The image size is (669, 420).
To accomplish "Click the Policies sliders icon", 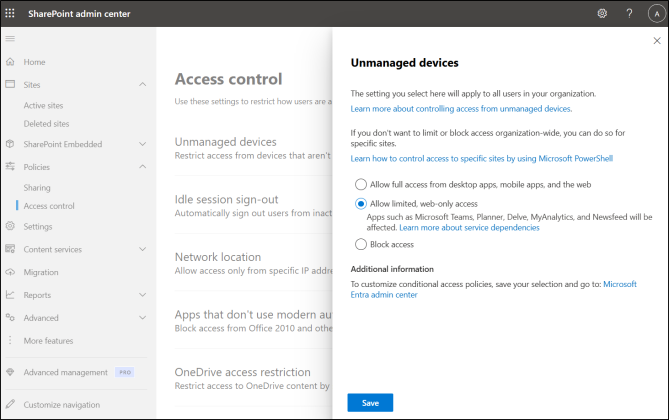I will [10, 166].
